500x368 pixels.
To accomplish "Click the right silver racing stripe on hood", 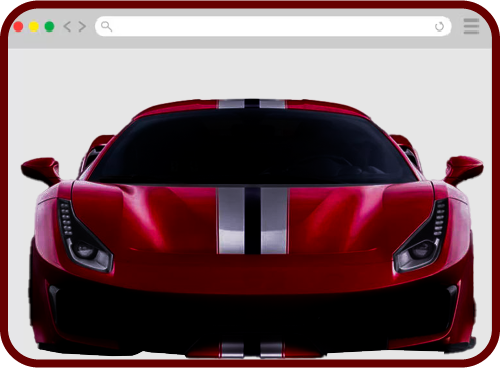I will pos(274,220).
